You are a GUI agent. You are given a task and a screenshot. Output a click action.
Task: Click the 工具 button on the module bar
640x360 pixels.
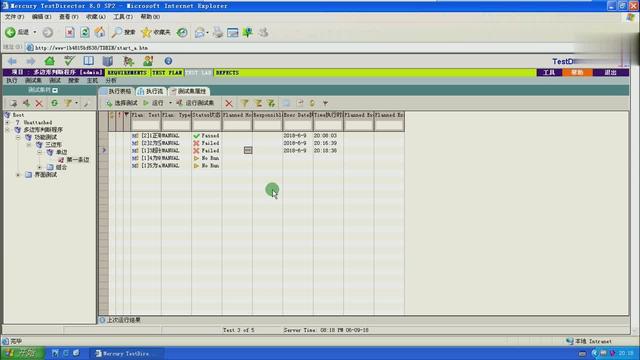pyautogui.click(x=549, y=73)
